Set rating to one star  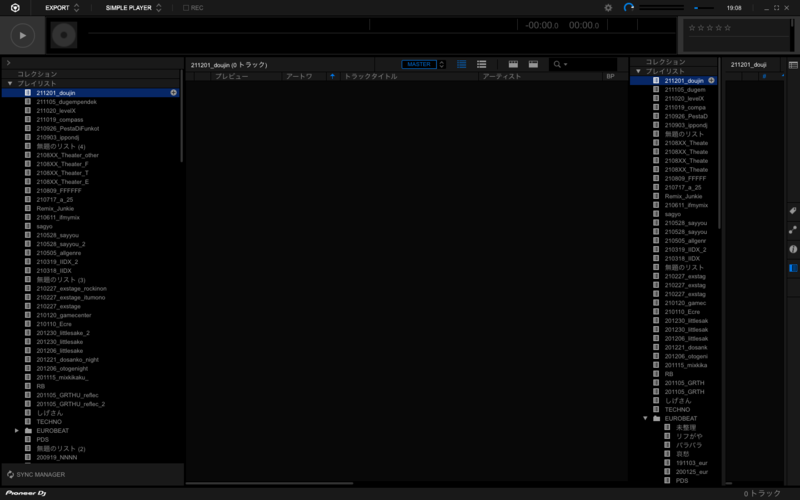pyautogui.click(x=692, y=28)
